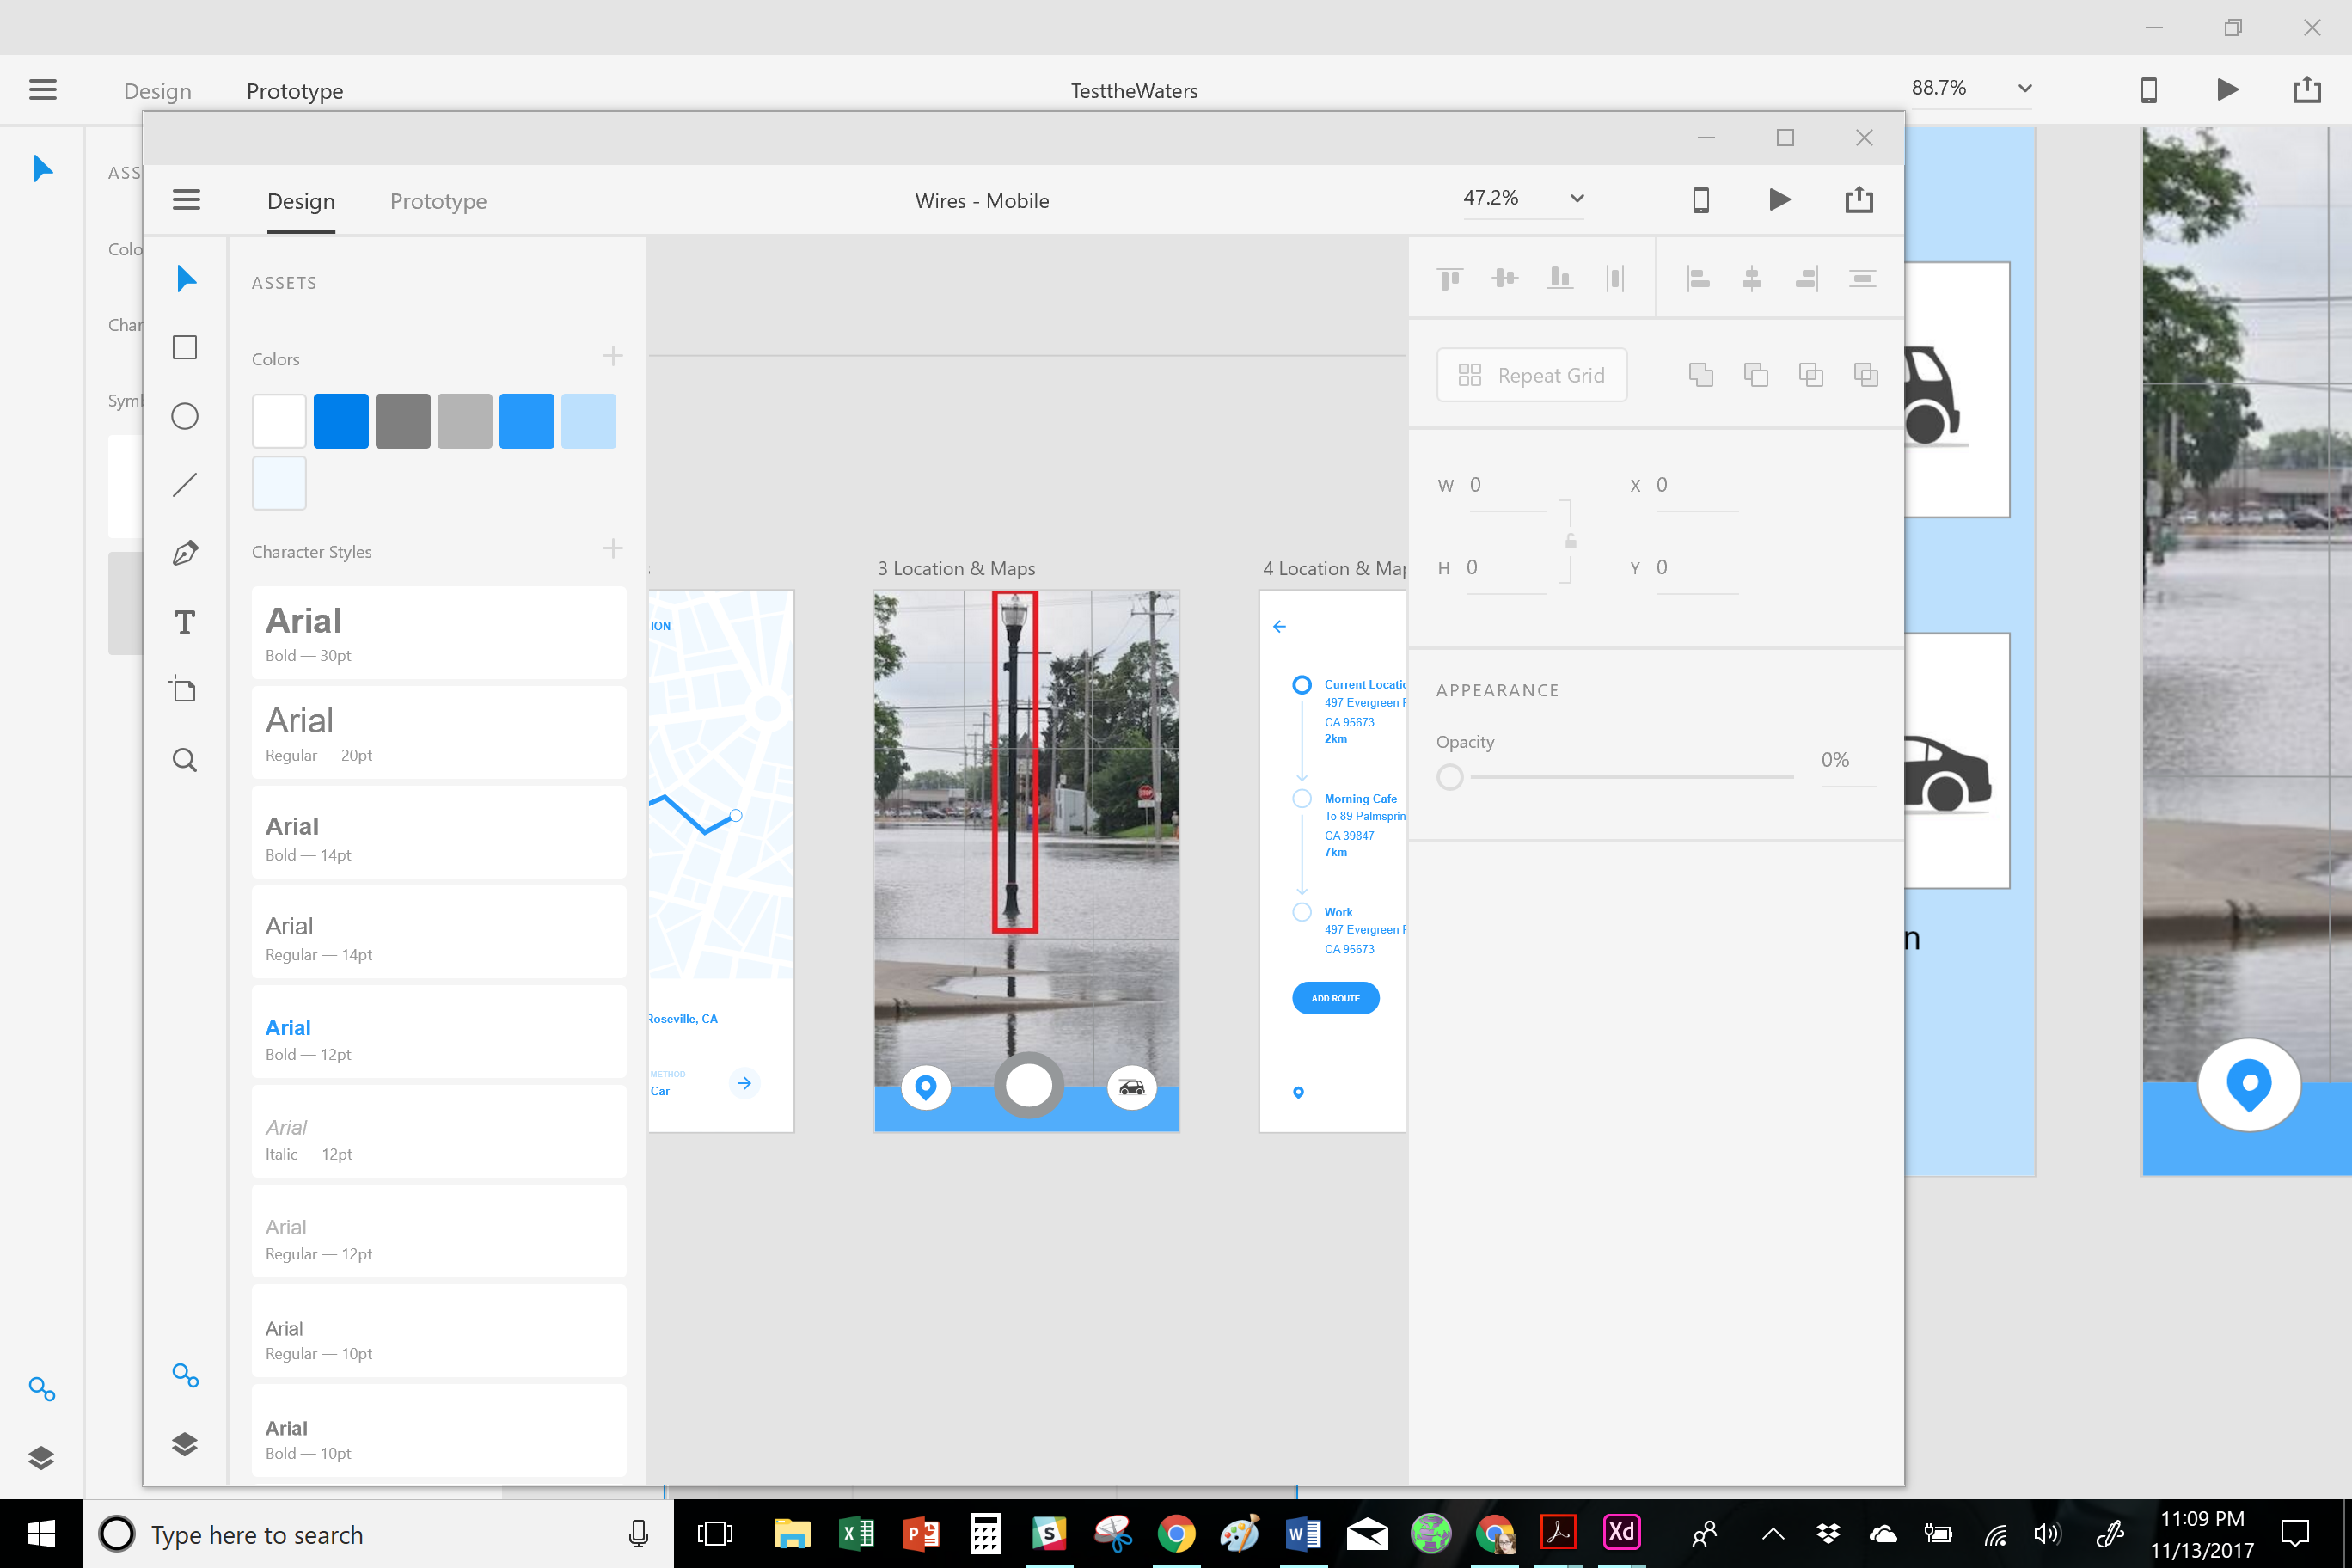Viewport: 2352px width, 1568px height.
Task: Select the Ellipse tool
Action: point(185,416)
